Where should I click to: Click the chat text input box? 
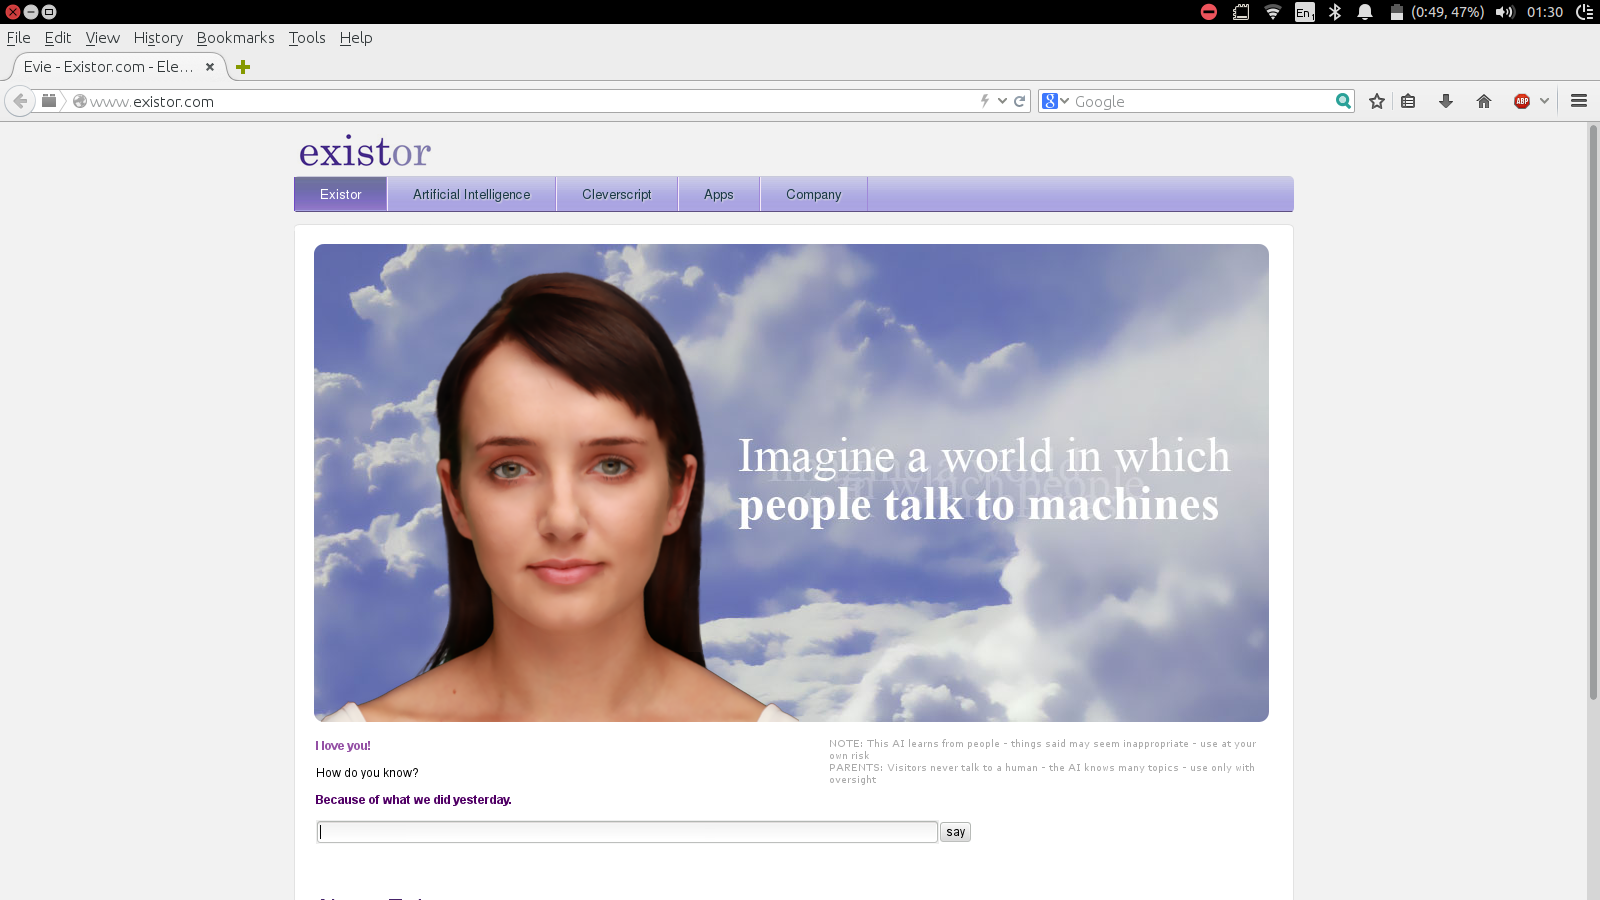[x=627, y=832]
